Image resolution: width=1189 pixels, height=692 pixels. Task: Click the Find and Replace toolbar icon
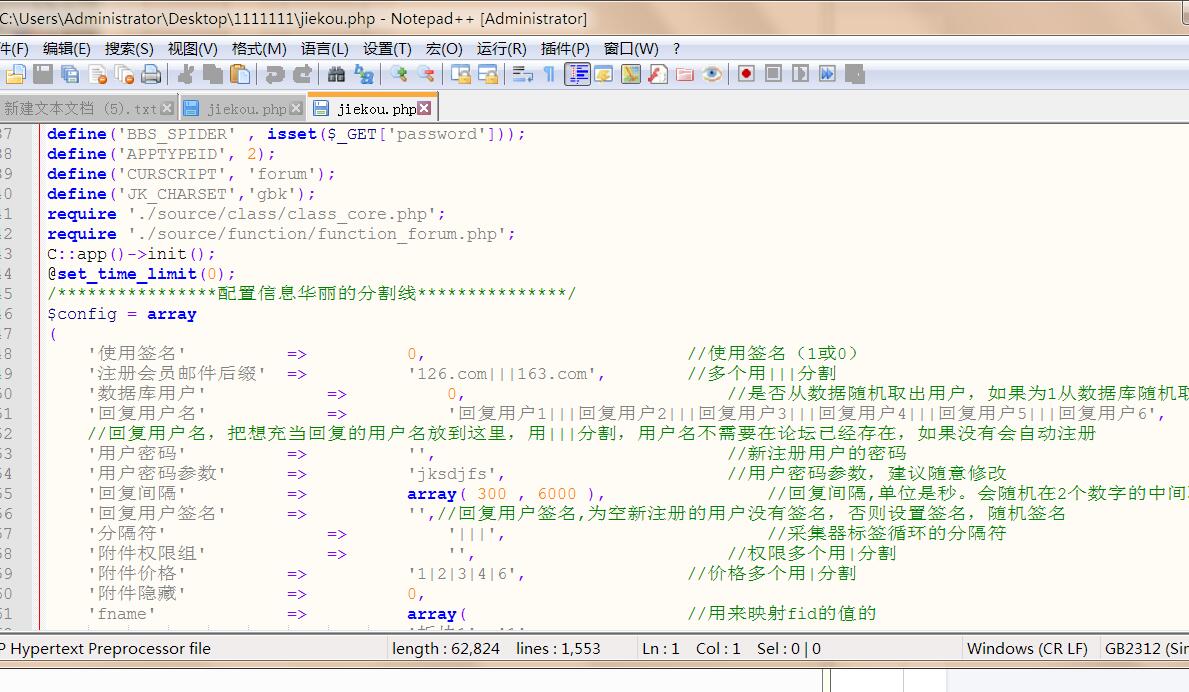tap(363, 74)
